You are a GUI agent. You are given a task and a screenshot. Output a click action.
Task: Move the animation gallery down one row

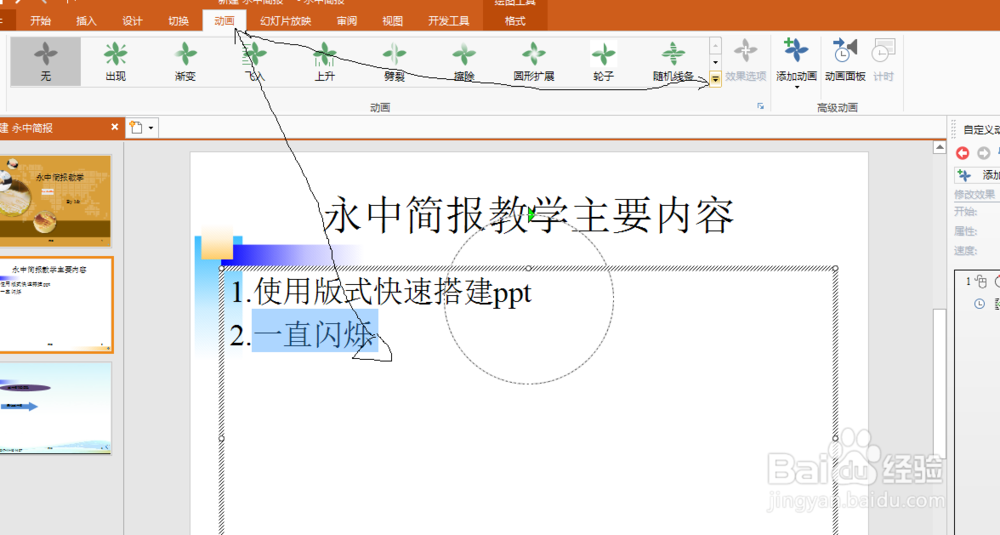click(715, 62)
